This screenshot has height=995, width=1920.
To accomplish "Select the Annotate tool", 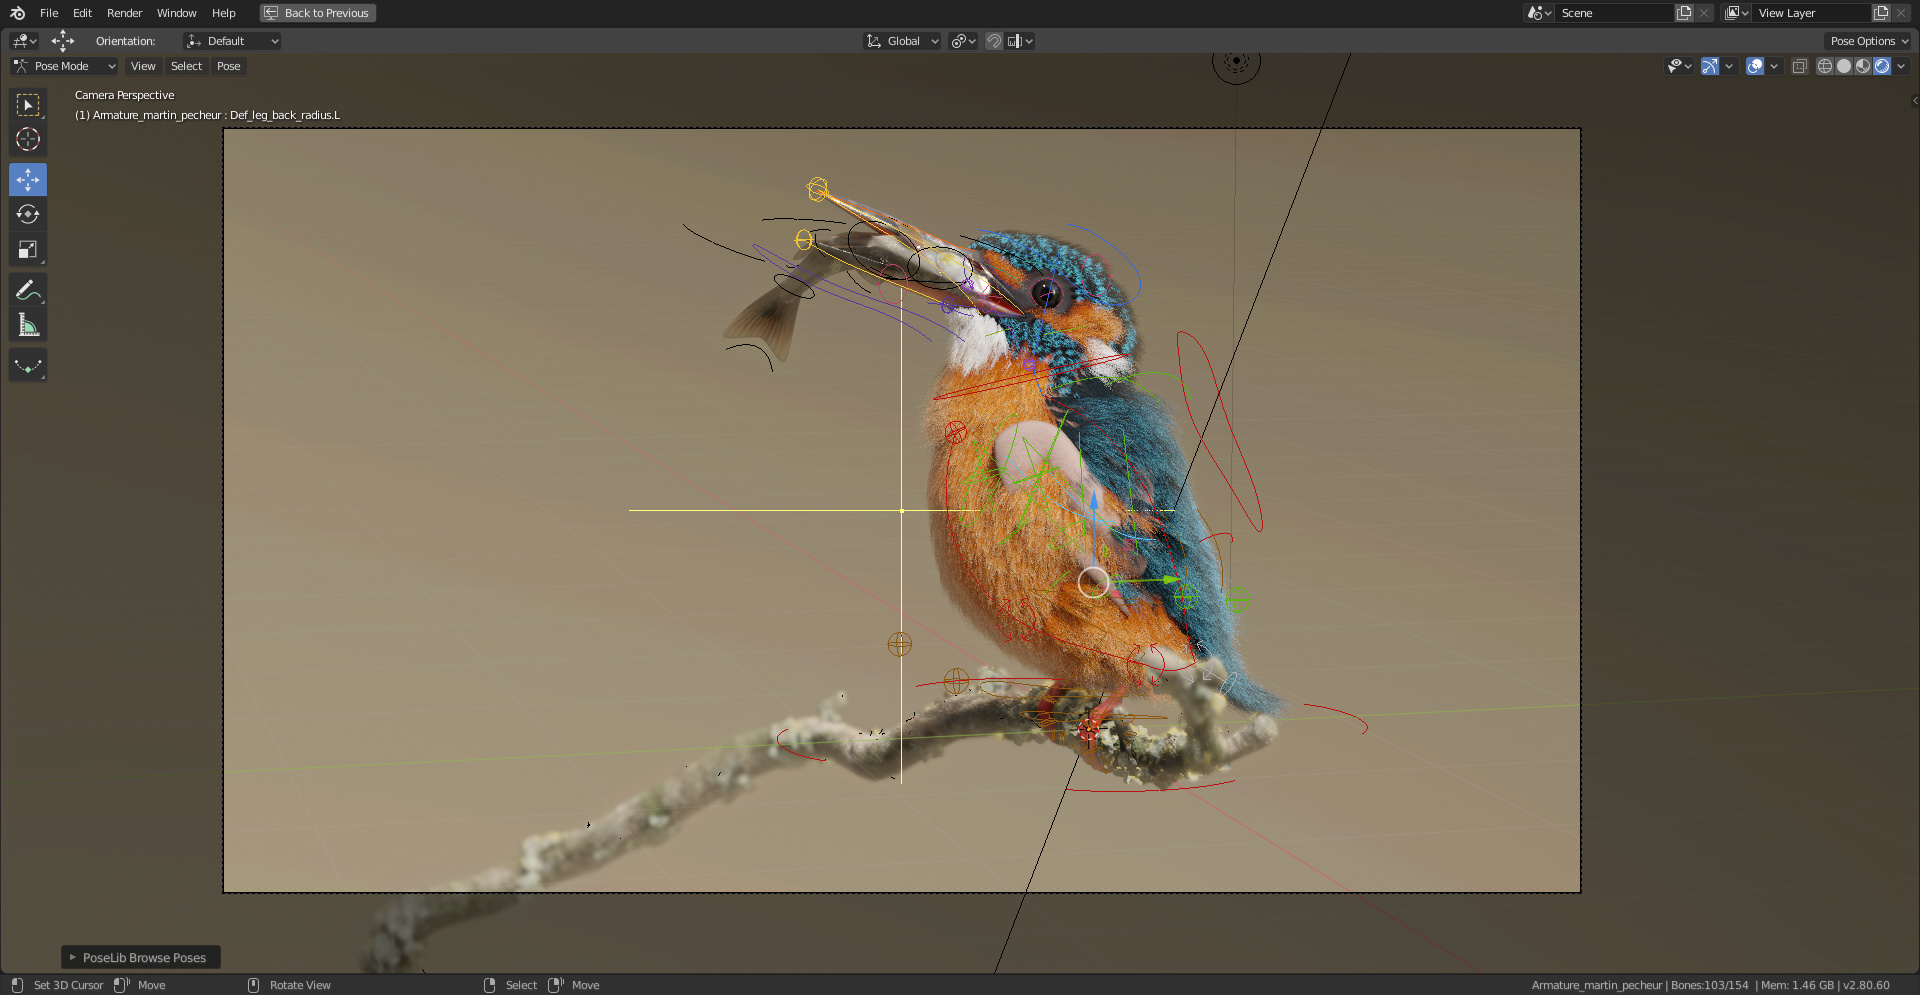I will tap(28, 290).
